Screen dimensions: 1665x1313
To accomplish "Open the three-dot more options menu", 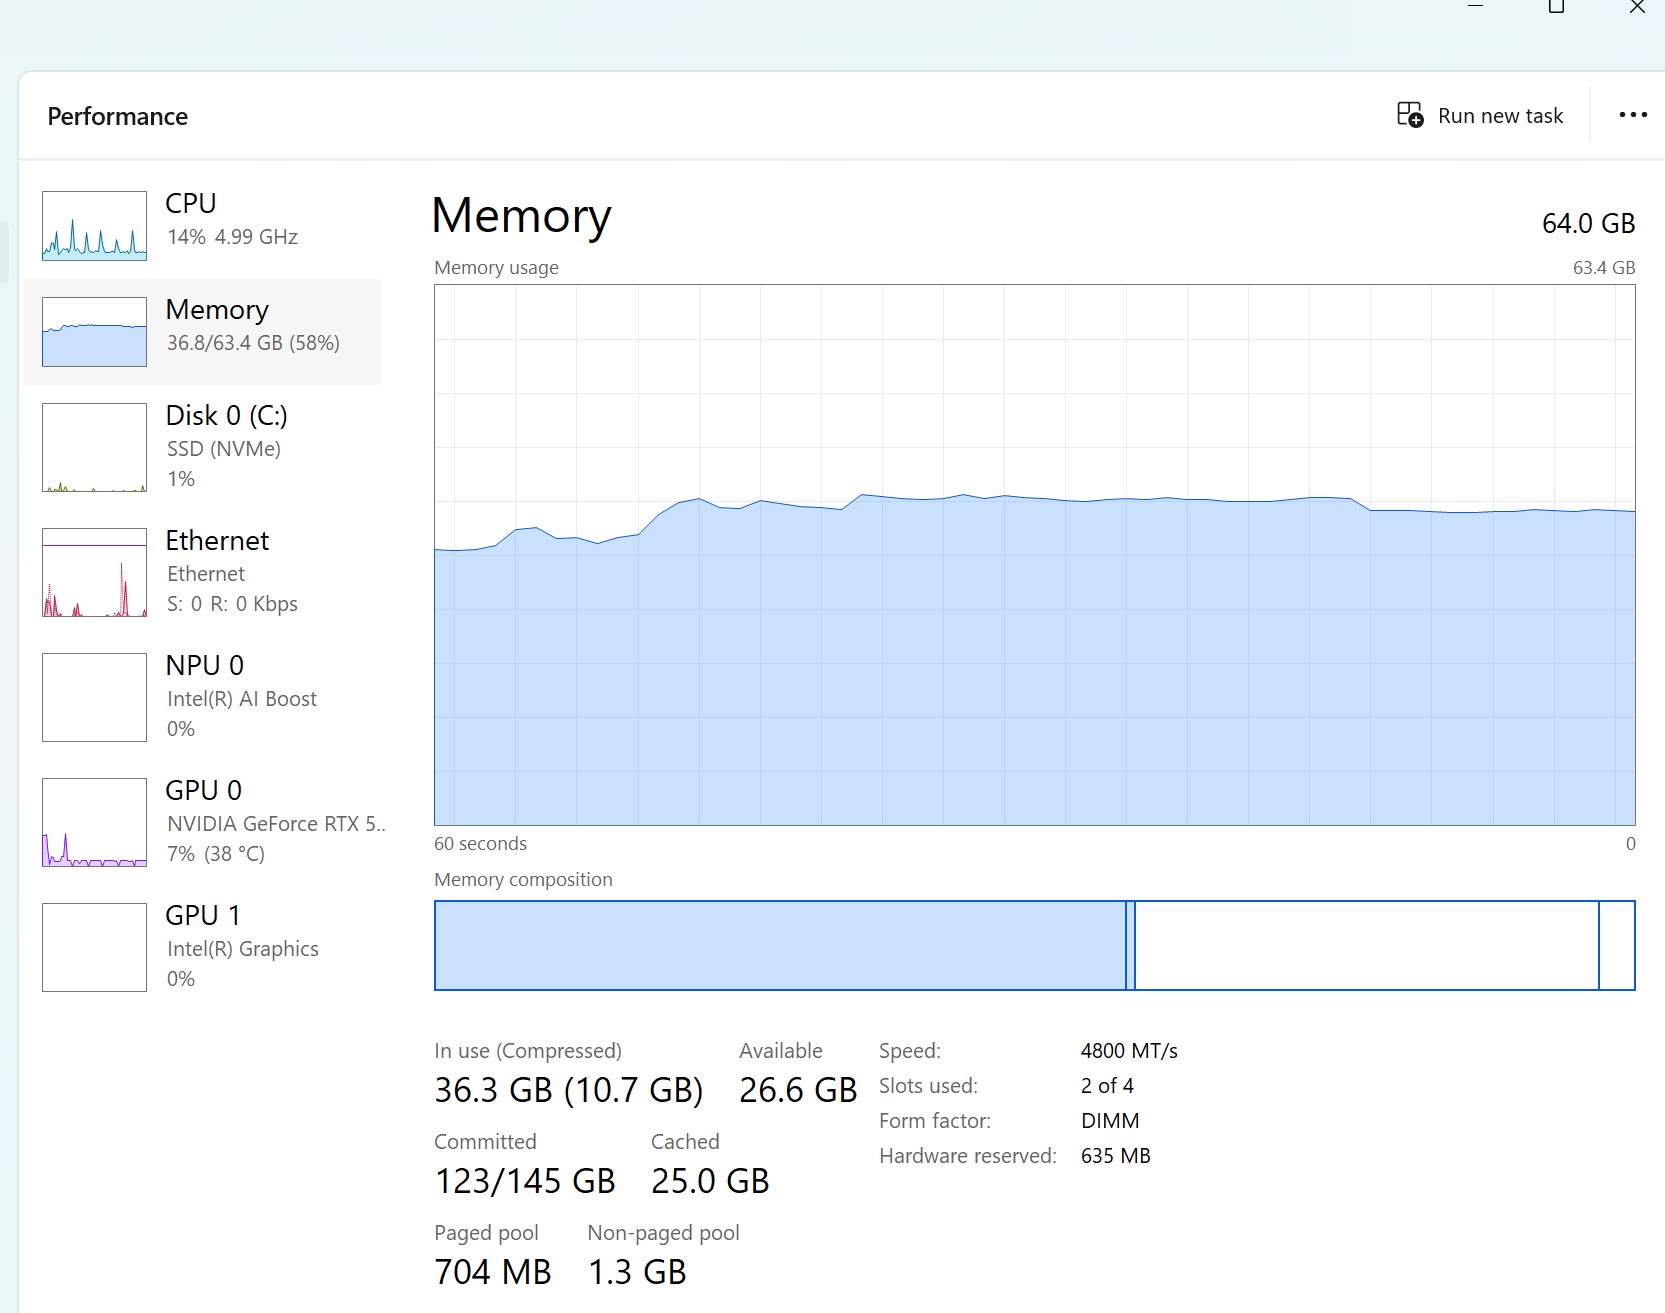I will [1633, 115].
